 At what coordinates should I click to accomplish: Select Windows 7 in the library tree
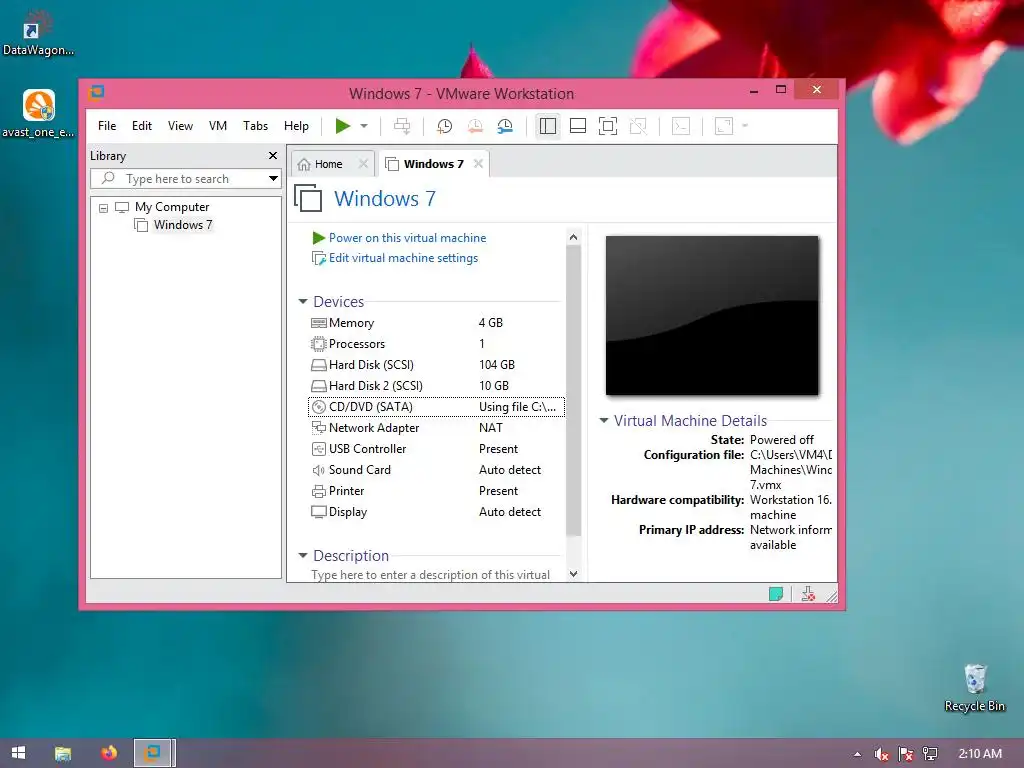(x=183, y=225)
